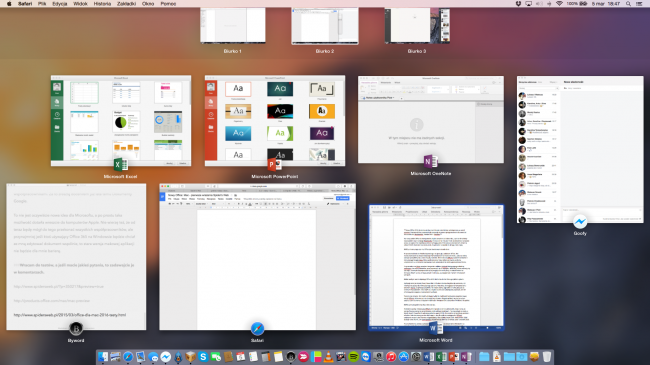Open the Edycja menu
Screen dimensions: 650x365
pos(60,4)
